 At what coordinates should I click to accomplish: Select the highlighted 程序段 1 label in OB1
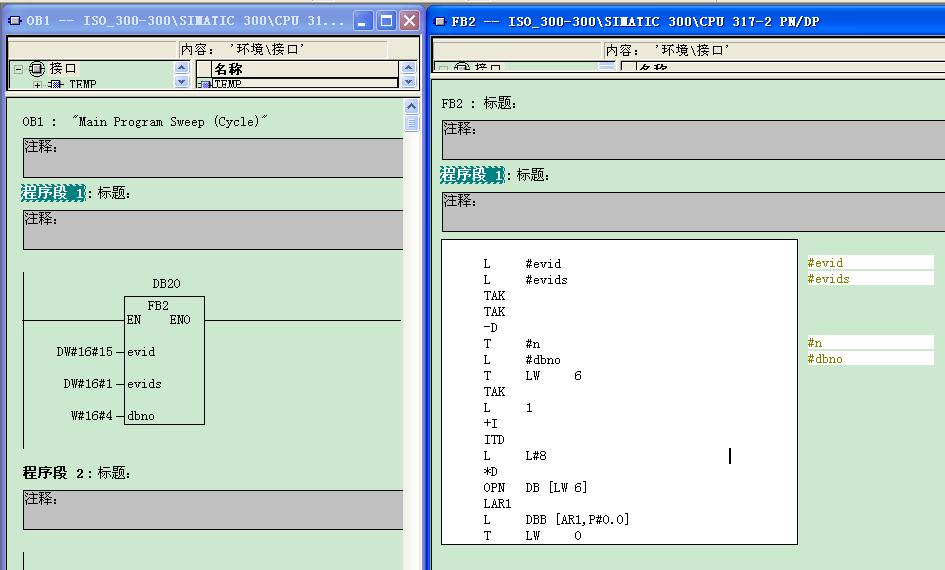(53, 193)
